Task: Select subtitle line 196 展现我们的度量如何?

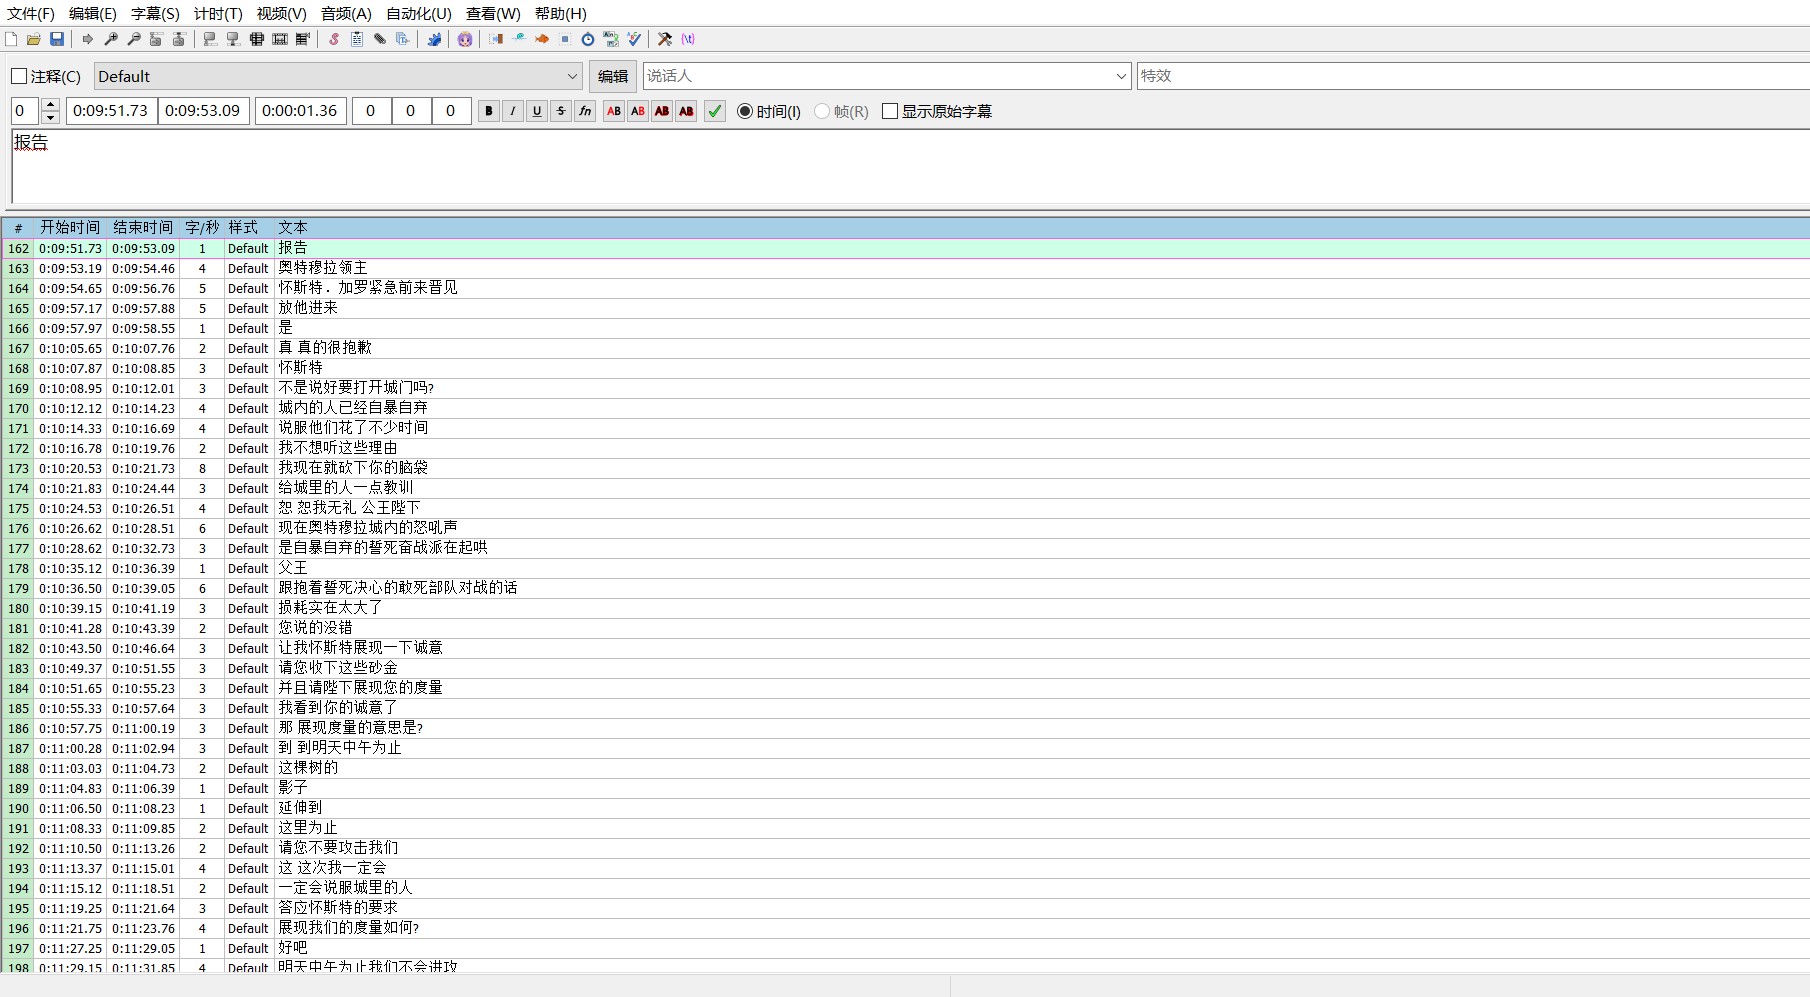Action: [905, 928]
